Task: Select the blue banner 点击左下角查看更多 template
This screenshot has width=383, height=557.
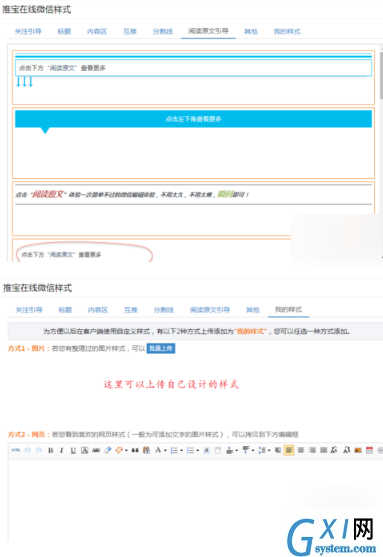Action: coord(193,143)
